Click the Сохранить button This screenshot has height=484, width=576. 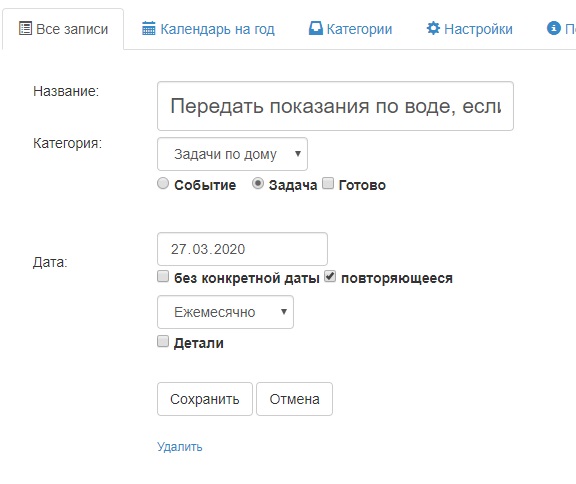[205, 399]
